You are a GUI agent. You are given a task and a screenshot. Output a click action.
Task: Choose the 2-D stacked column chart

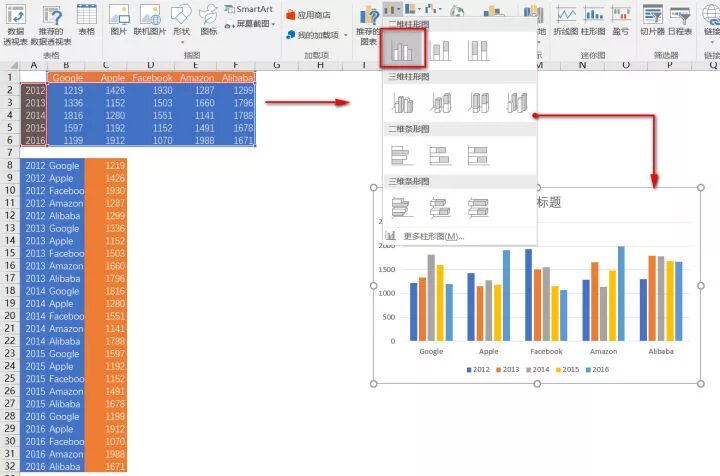click(440, 50)
